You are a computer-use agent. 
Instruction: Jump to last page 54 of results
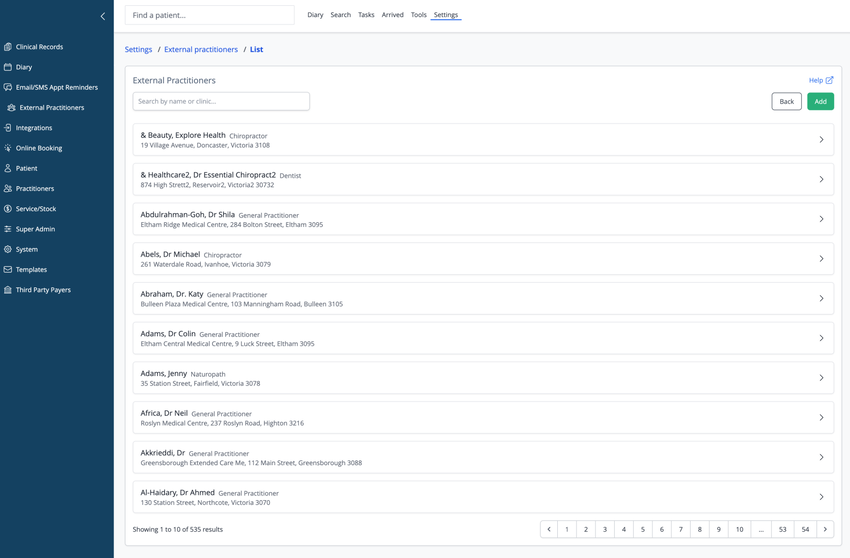[805, 529]
